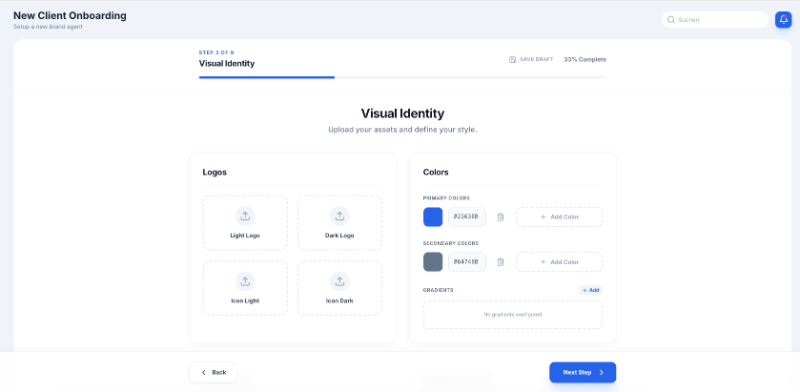Add a gradient

coord(590,290)
